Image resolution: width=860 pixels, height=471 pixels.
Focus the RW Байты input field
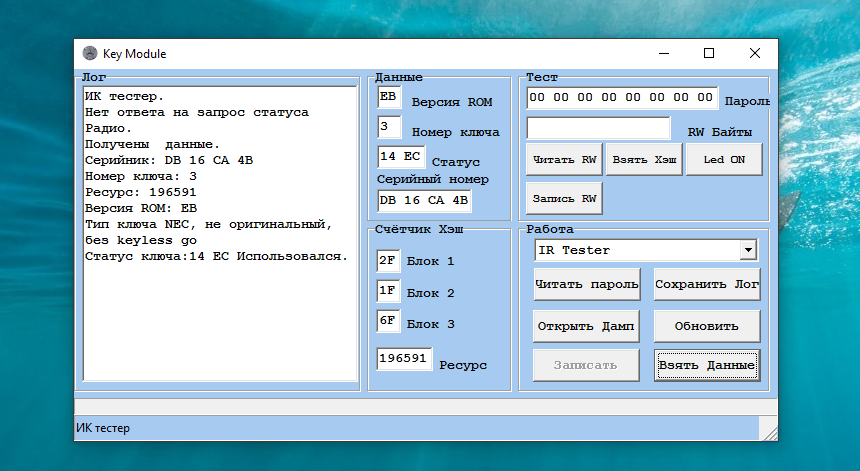pos(598,129)
